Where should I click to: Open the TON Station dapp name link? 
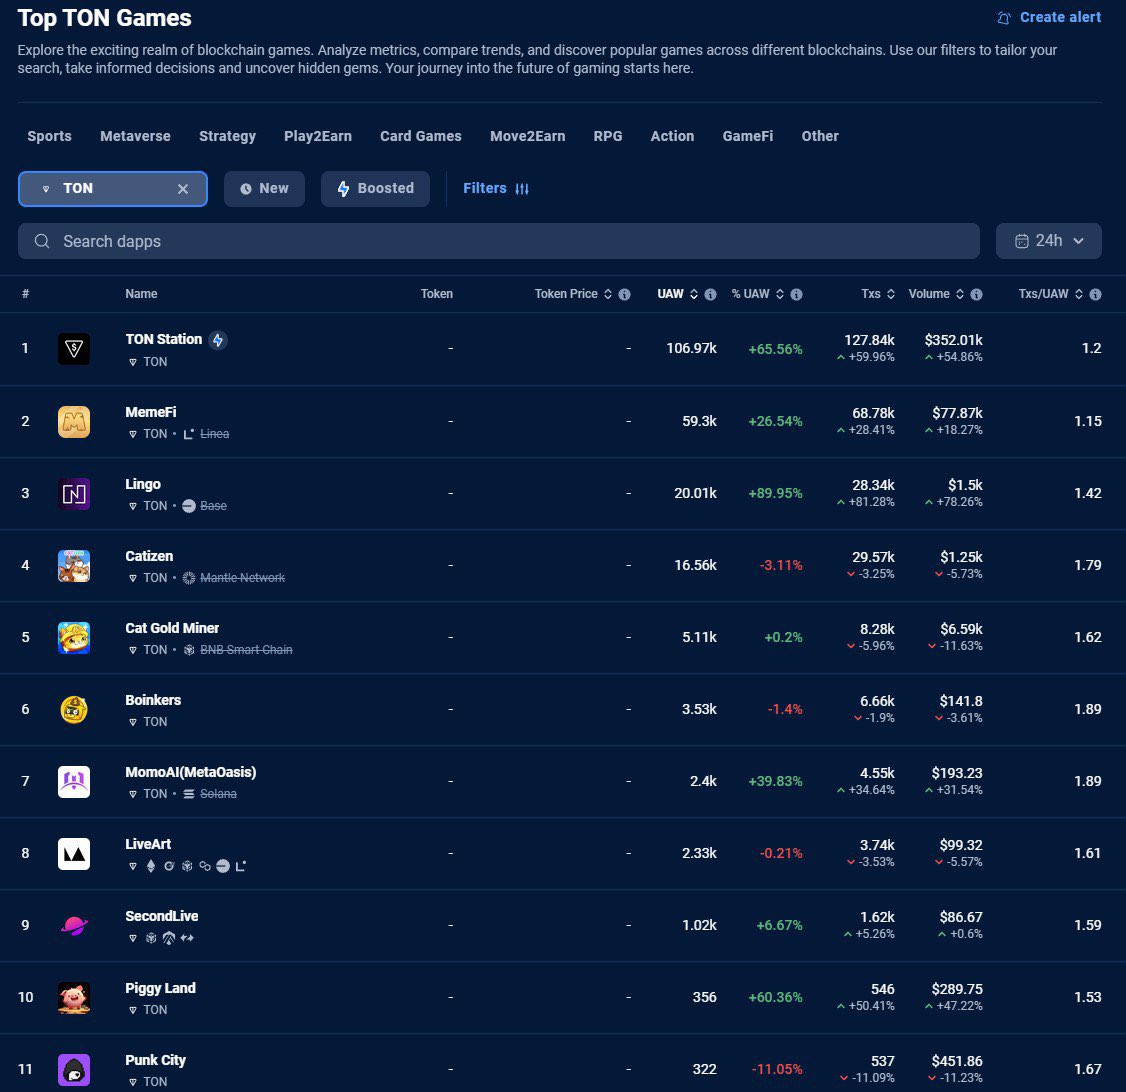click(164, 340)
